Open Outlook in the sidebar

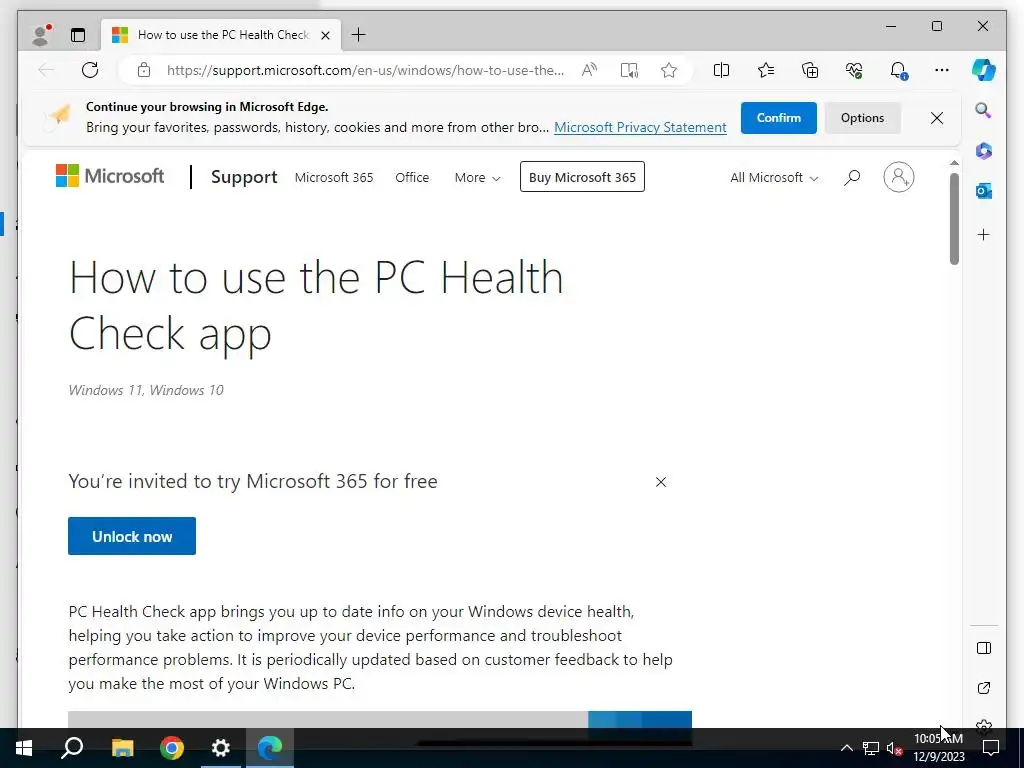(x=984, y=191)
